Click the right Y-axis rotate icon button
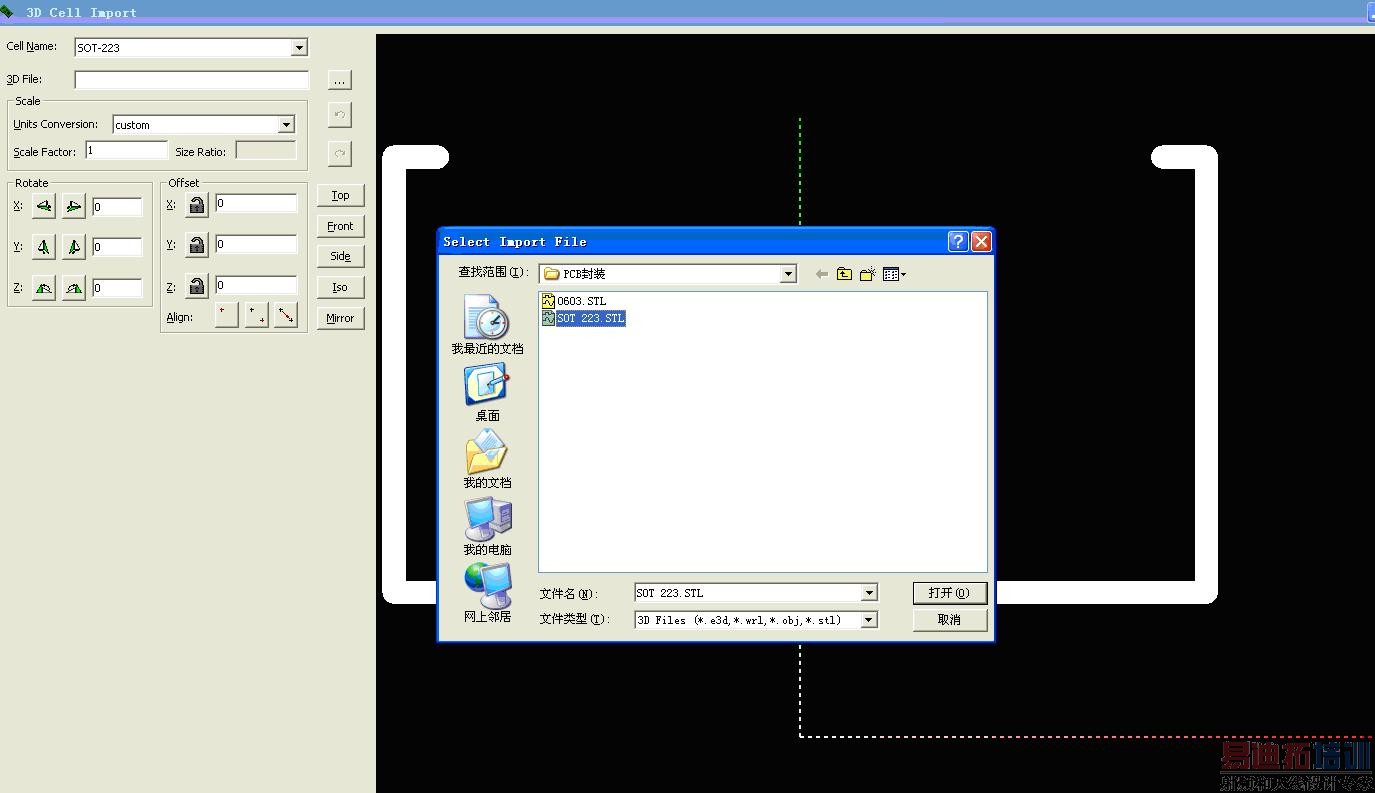The height and width of the screenshot is (793, 1375). (74, 247)
